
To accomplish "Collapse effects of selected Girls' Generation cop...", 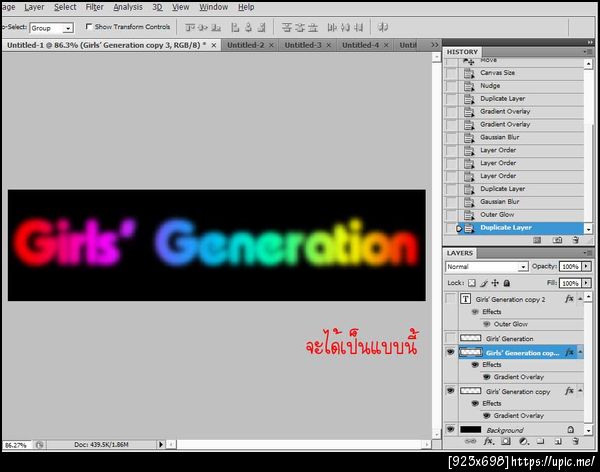I will (x=580, y=352).
